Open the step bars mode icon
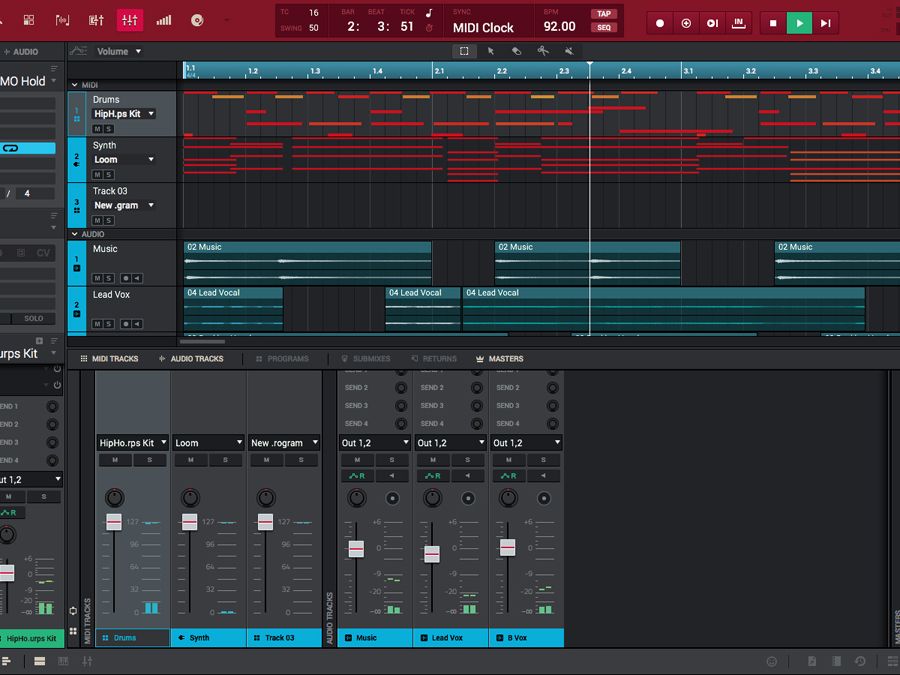The height and width of the screenshot is (675, 900). click(x=164, y=21)
